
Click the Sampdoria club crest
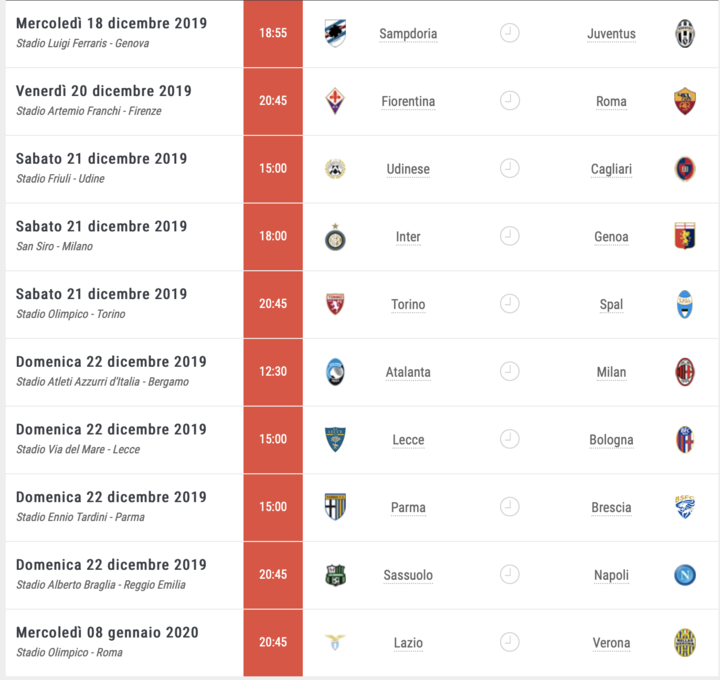(x=335, y=33)
